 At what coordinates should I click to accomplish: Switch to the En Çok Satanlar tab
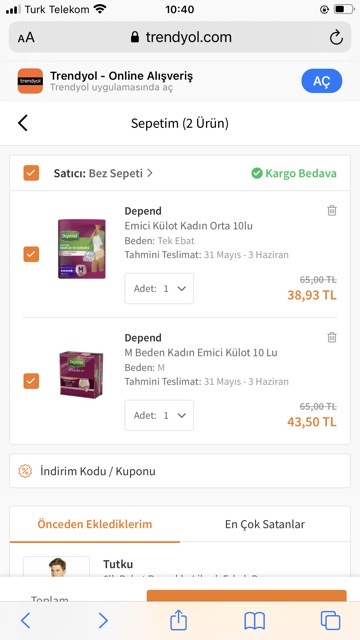coord(265,524)
